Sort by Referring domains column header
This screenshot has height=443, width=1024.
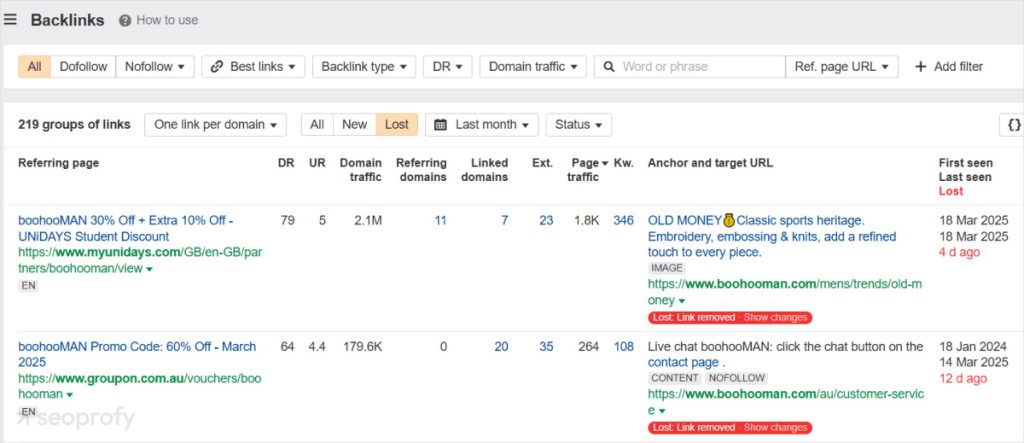click(421, 170)
